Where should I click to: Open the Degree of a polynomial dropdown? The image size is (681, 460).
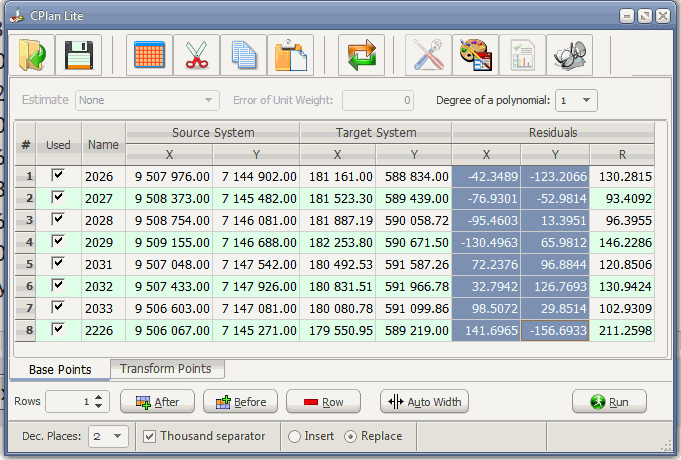click(577, 101)
